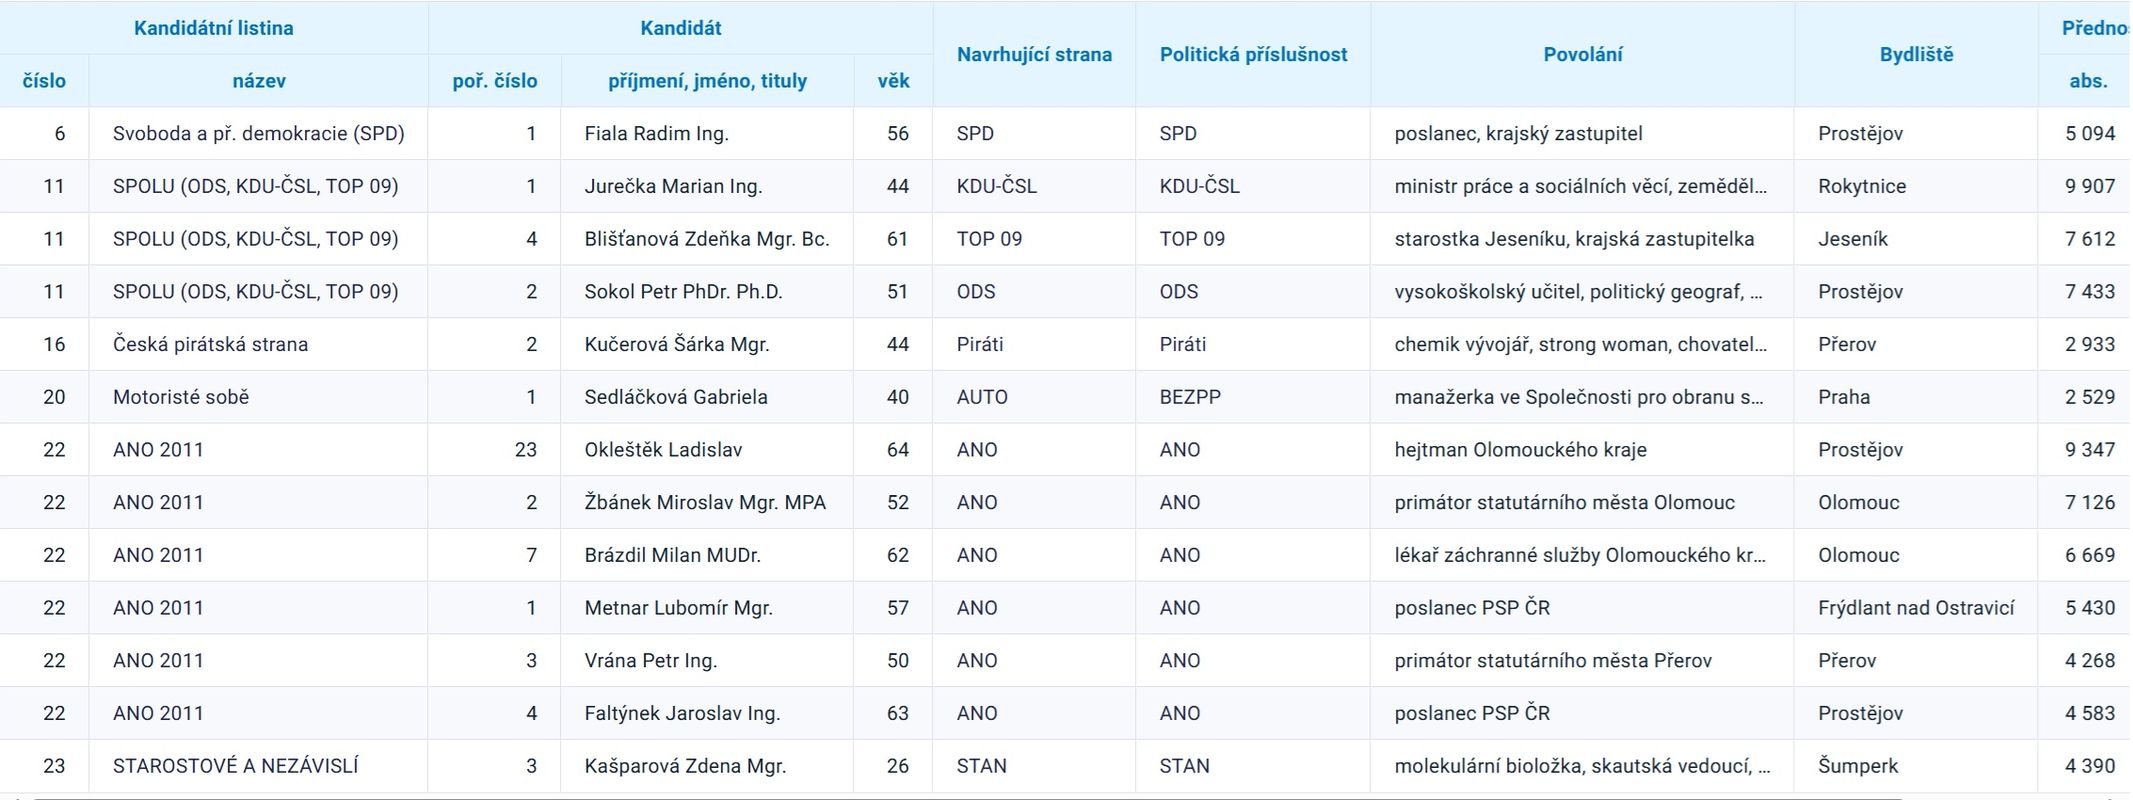The height and width of the screenshot is (800, 2133).
Task: Select the Kučerová Šárka Mgr. cell
Action: point(676,345)
